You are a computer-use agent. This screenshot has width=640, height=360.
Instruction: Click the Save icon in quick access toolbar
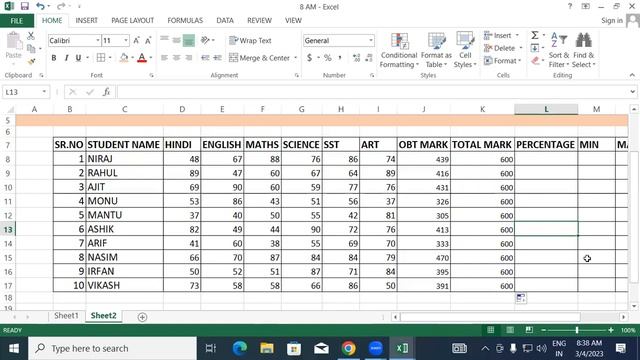coord(24,6)
